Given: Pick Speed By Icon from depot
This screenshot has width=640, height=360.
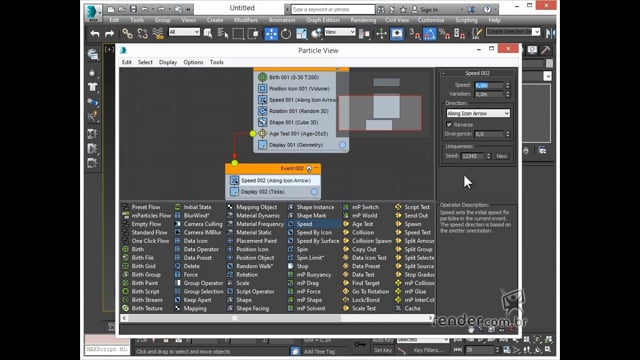Looking at the screenshot, I should tap(314, 232).
